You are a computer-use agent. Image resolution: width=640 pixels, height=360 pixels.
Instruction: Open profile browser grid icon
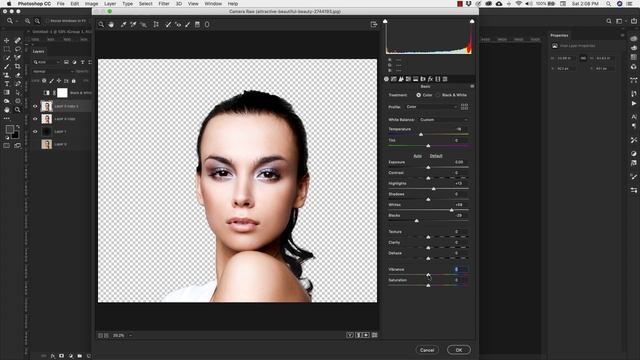point(464,107)
